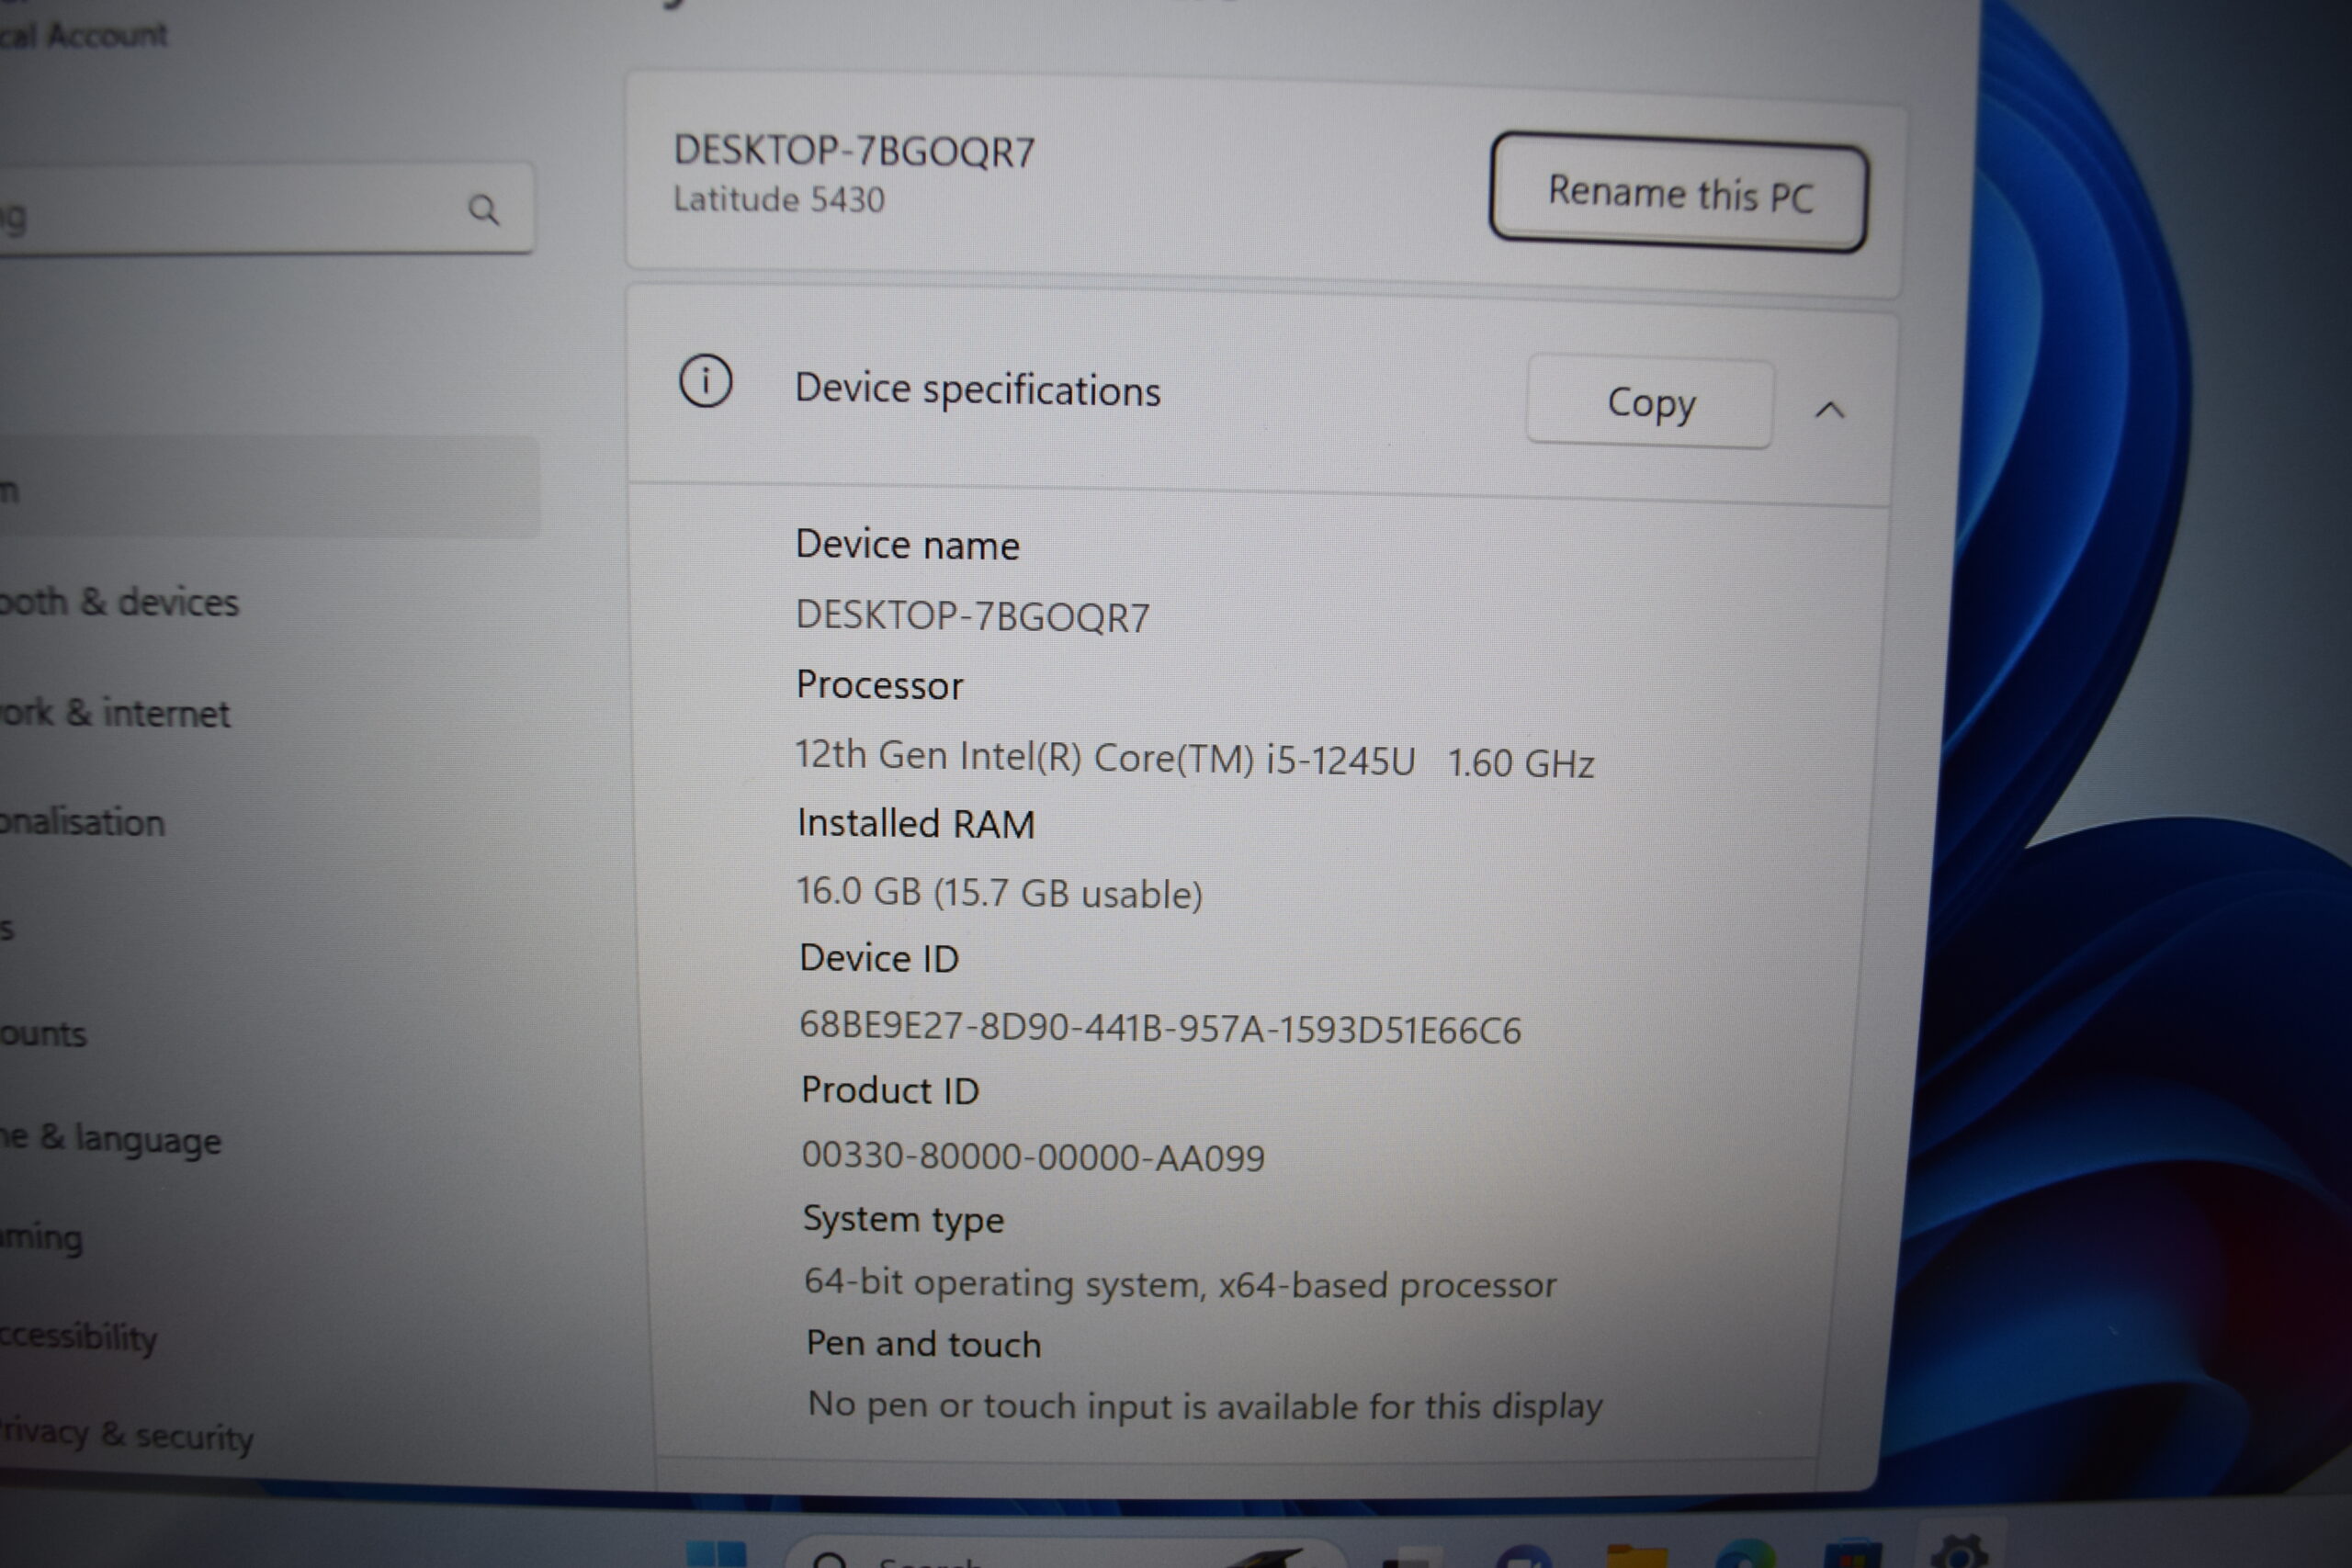Click the DESKTOP-7BGOQR7 heading in top card

pyautogui.click(x=854, y=151)
